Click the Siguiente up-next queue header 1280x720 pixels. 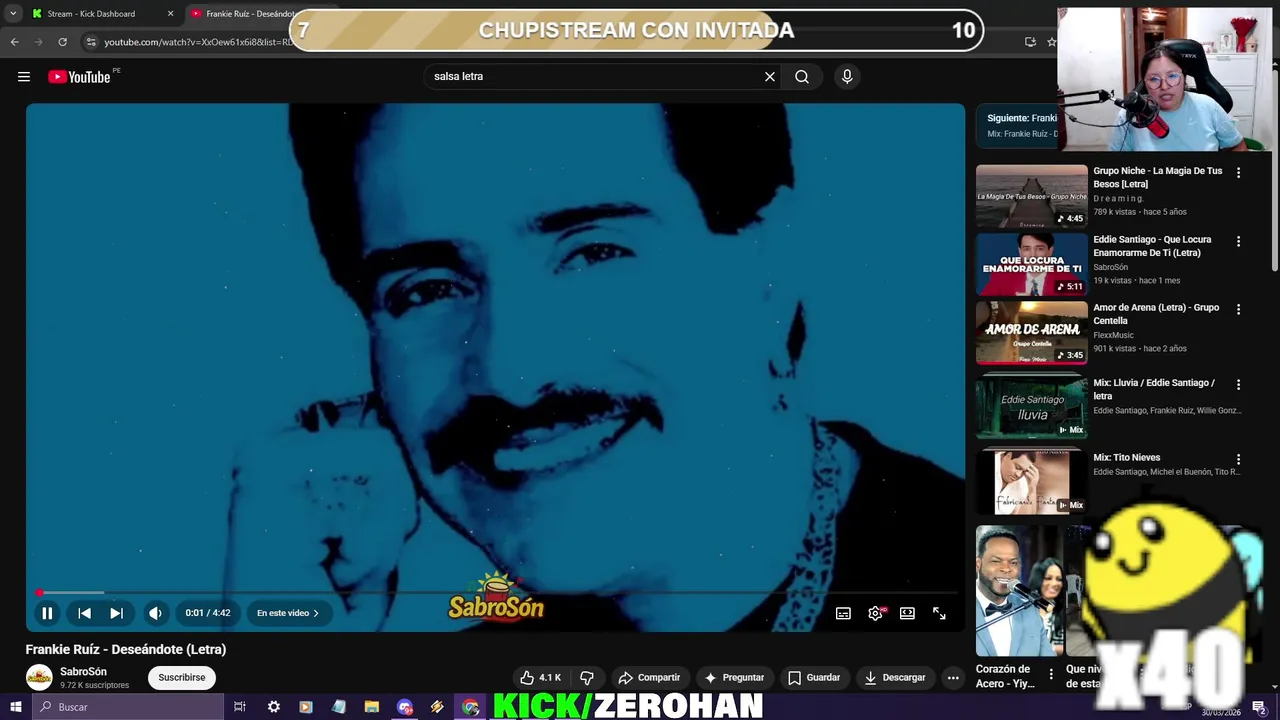coord(1018,125)
